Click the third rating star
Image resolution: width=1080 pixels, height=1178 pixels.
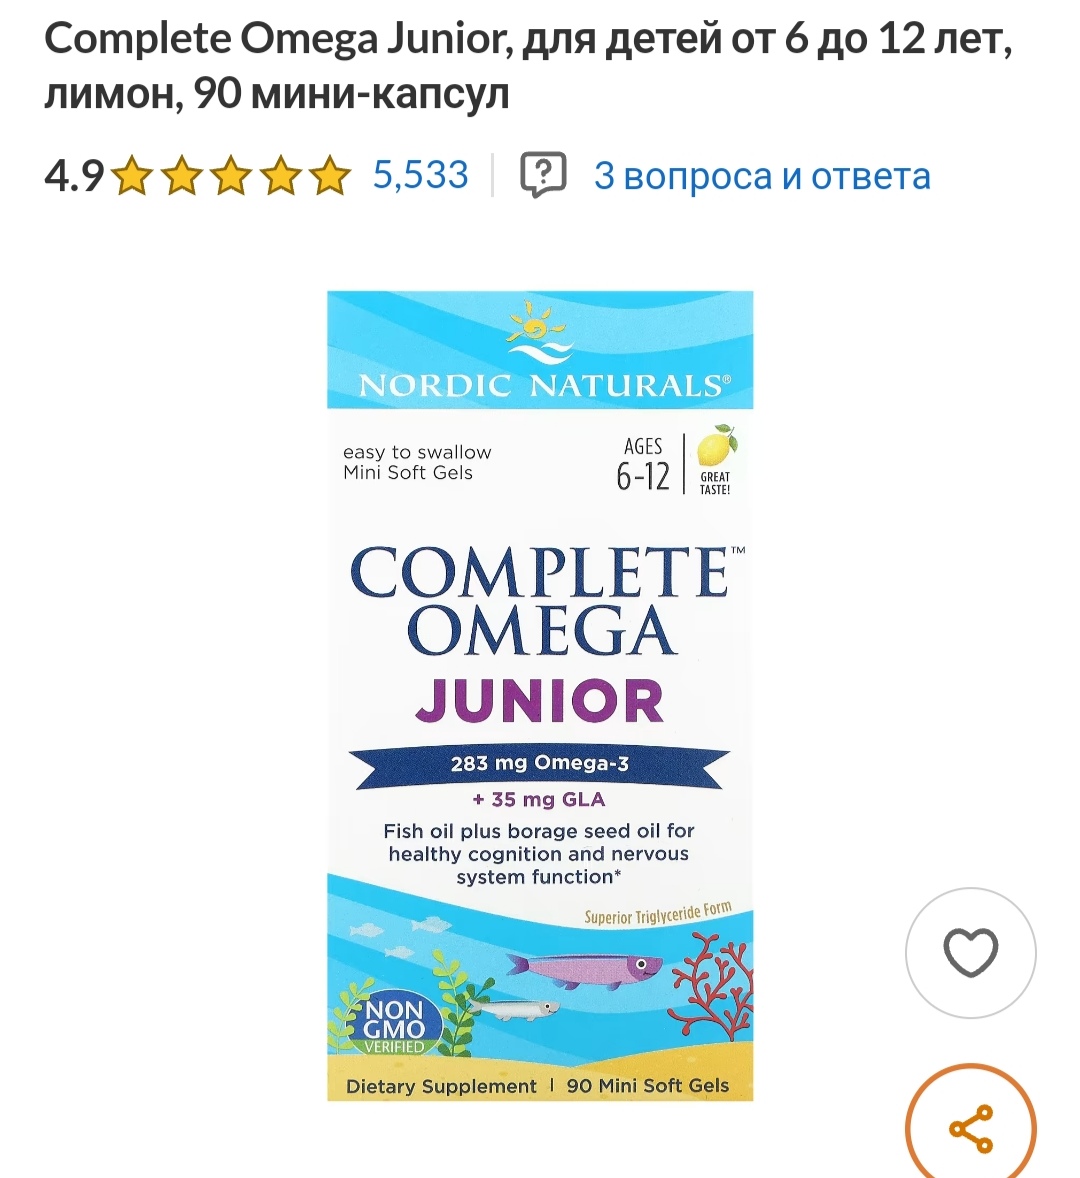pos(231,176)
